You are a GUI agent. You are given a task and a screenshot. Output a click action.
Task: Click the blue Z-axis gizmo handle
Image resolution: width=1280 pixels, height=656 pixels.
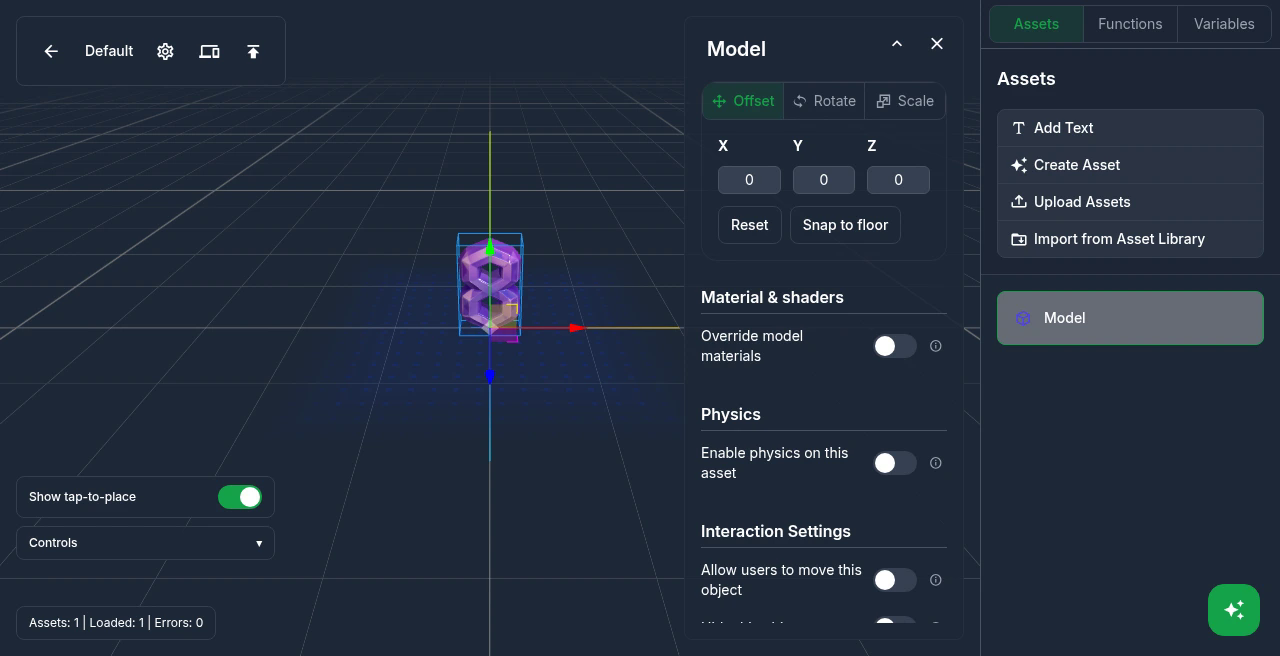[x=490, y=376]
